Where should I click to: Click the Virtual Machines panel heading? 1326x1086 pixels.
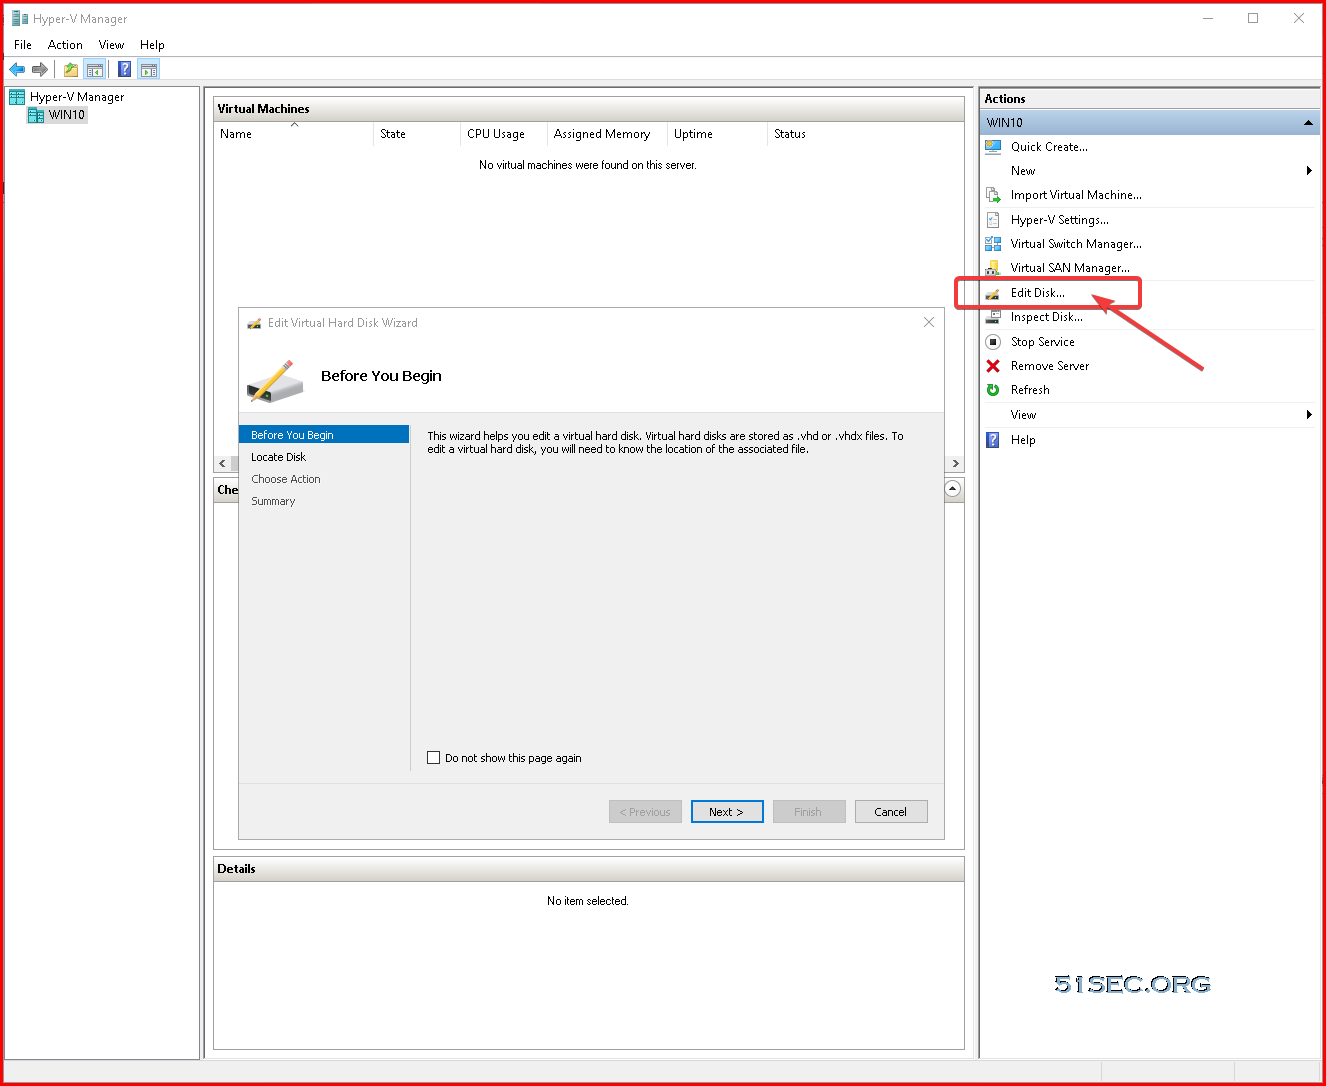coord(264,109)
